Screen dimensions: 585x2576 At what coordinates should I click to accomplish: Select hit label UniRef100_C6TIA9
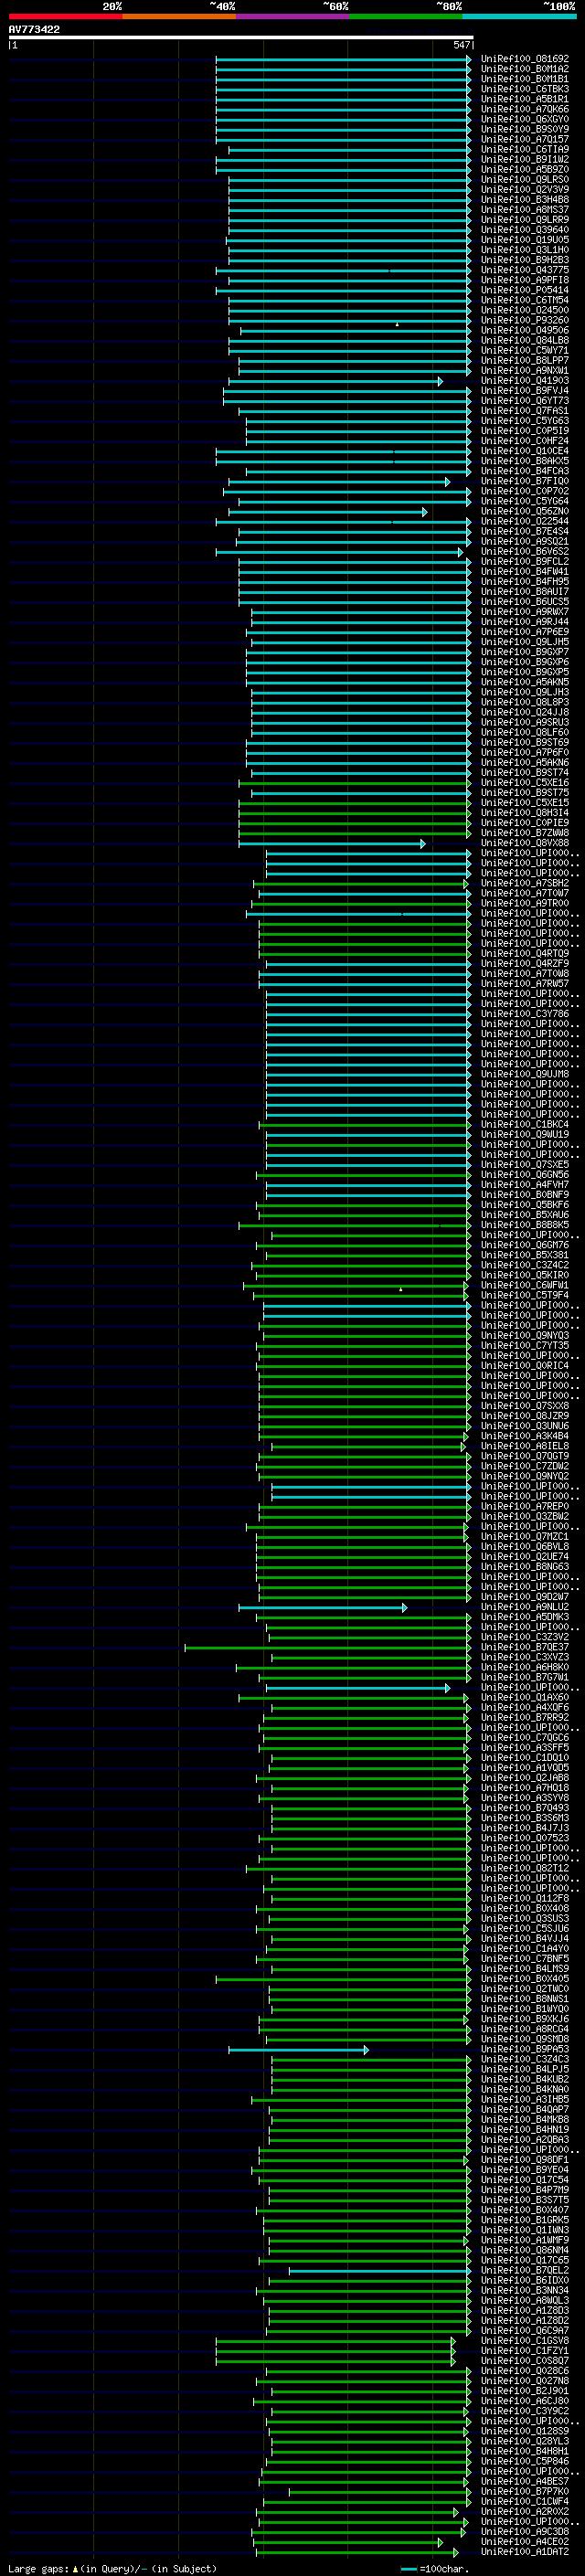point(525,149)
